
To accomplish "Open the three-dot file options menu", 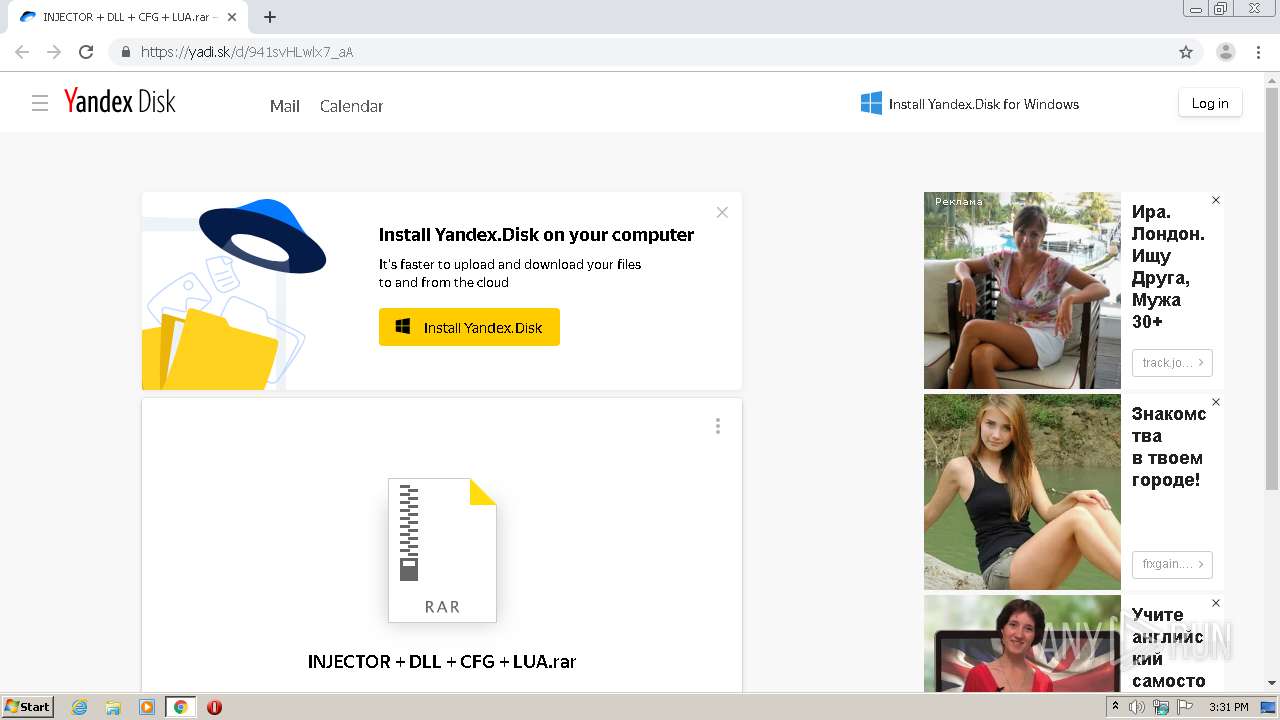I will coord(717,426).
